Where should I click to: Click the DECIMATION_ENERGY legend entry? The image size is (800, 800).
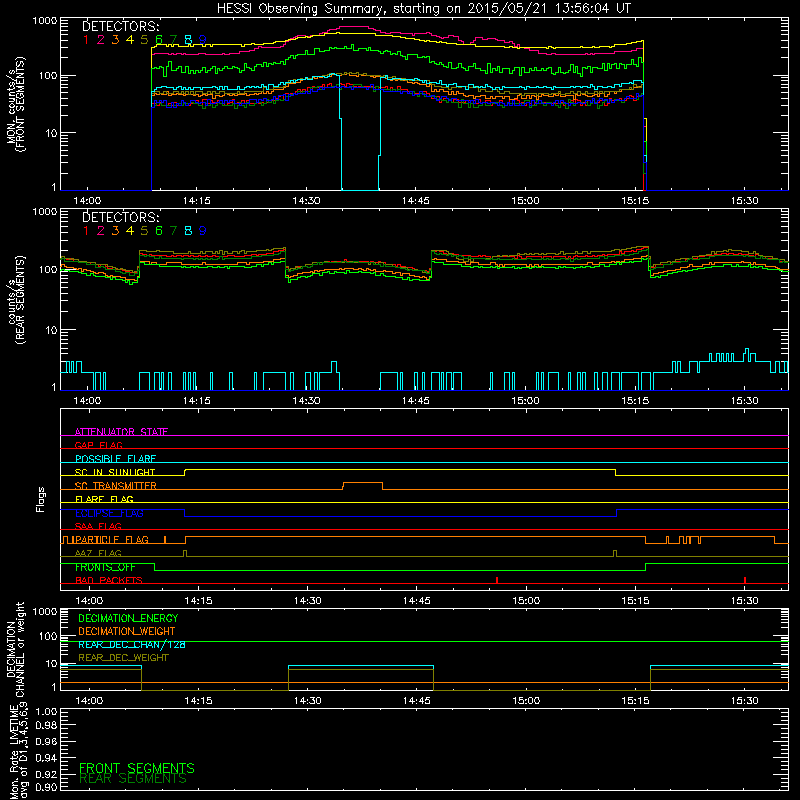click(x=128, y=618)
